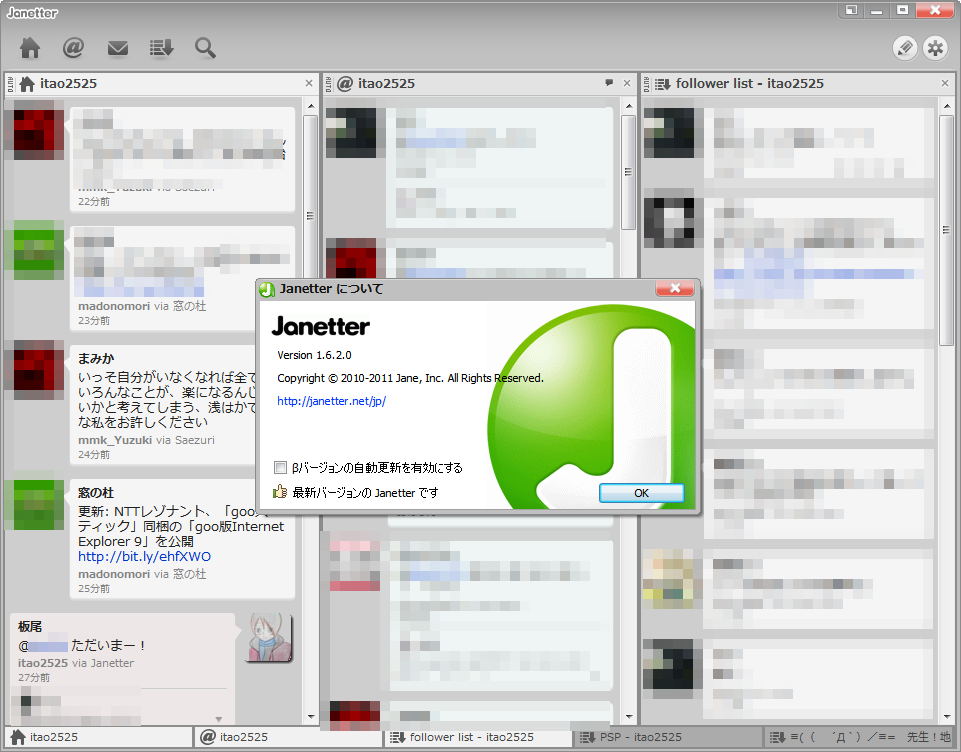This screenshot has height=752, width=961.
Task: Switch to the 先生！地 bottom tab
Action: [859, 737]
